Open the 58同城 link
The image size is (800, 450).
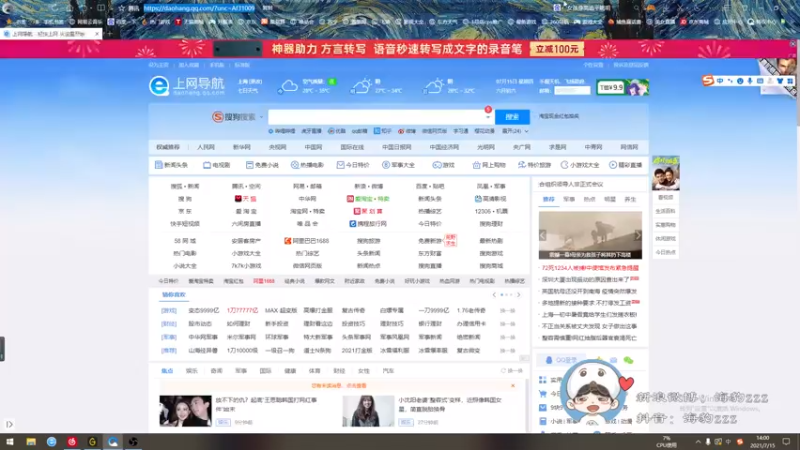pyautogui.click(x=185, y=240)
